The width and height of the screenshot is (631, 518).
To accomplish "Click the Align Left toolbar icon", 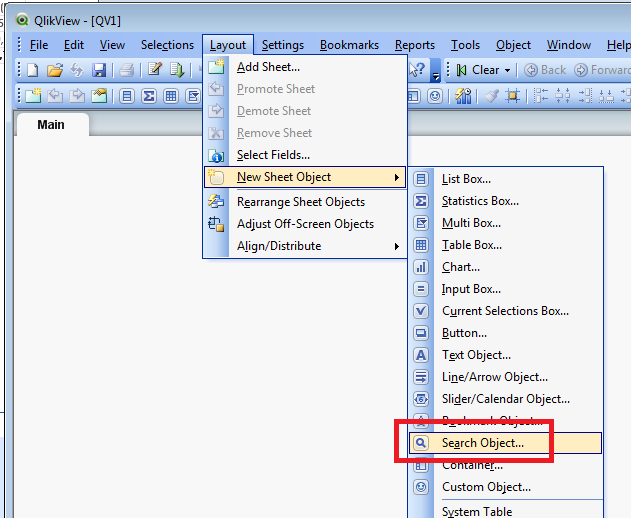I will [x=541, y=96].
